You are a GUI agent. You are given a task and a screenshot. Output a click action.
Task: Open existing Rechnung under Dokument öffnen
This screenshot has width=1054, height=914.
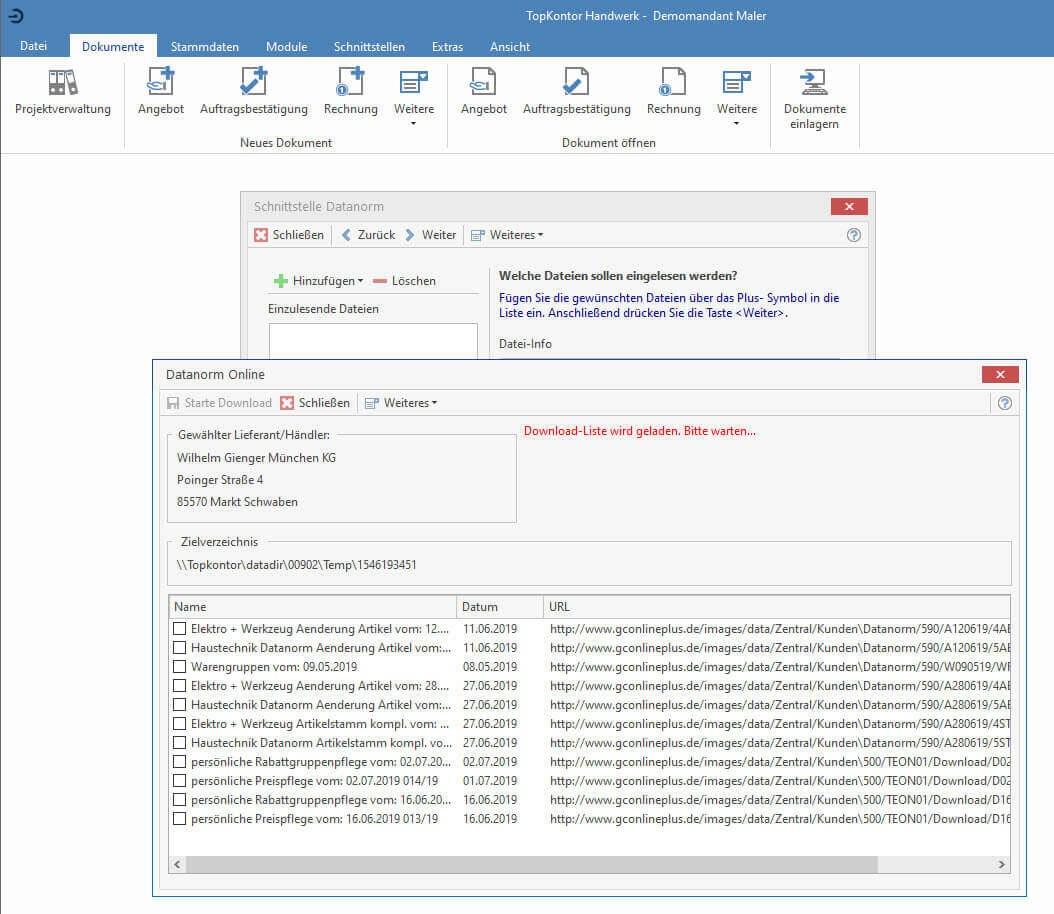pyautogui.click(x=674, y=93)
